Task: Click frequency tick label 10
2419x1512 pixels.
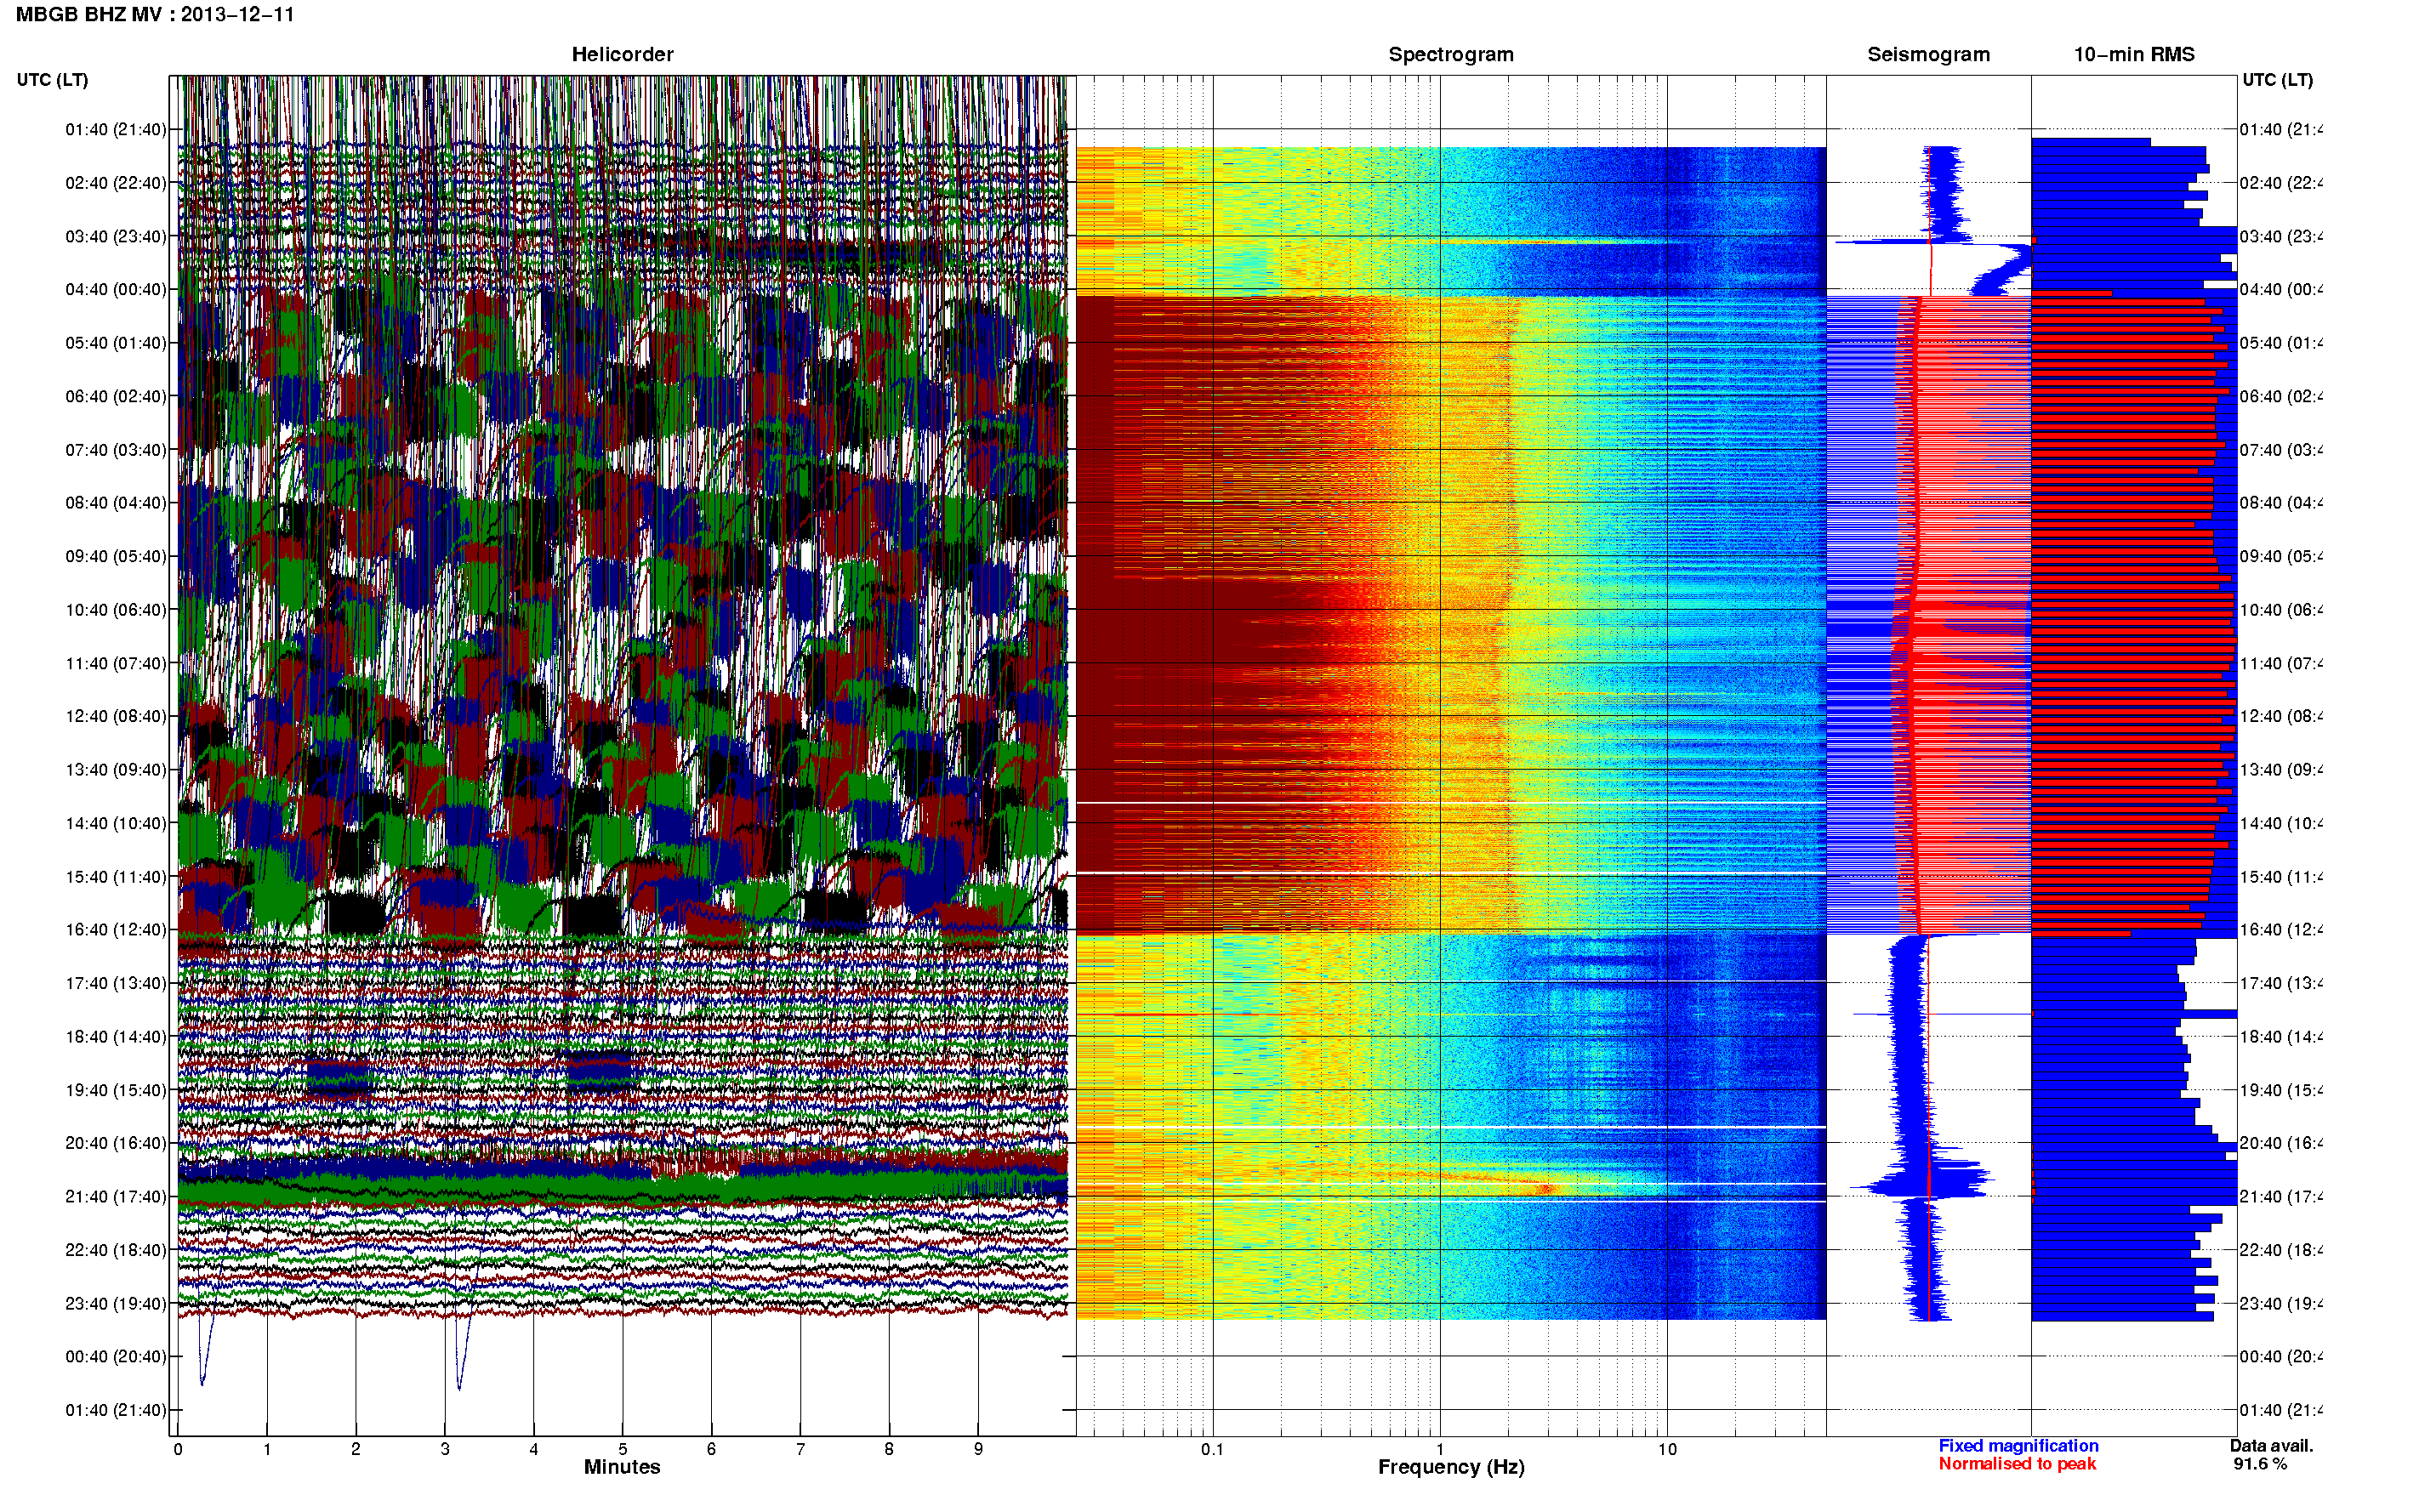Action: (x=1667, y=1449)
